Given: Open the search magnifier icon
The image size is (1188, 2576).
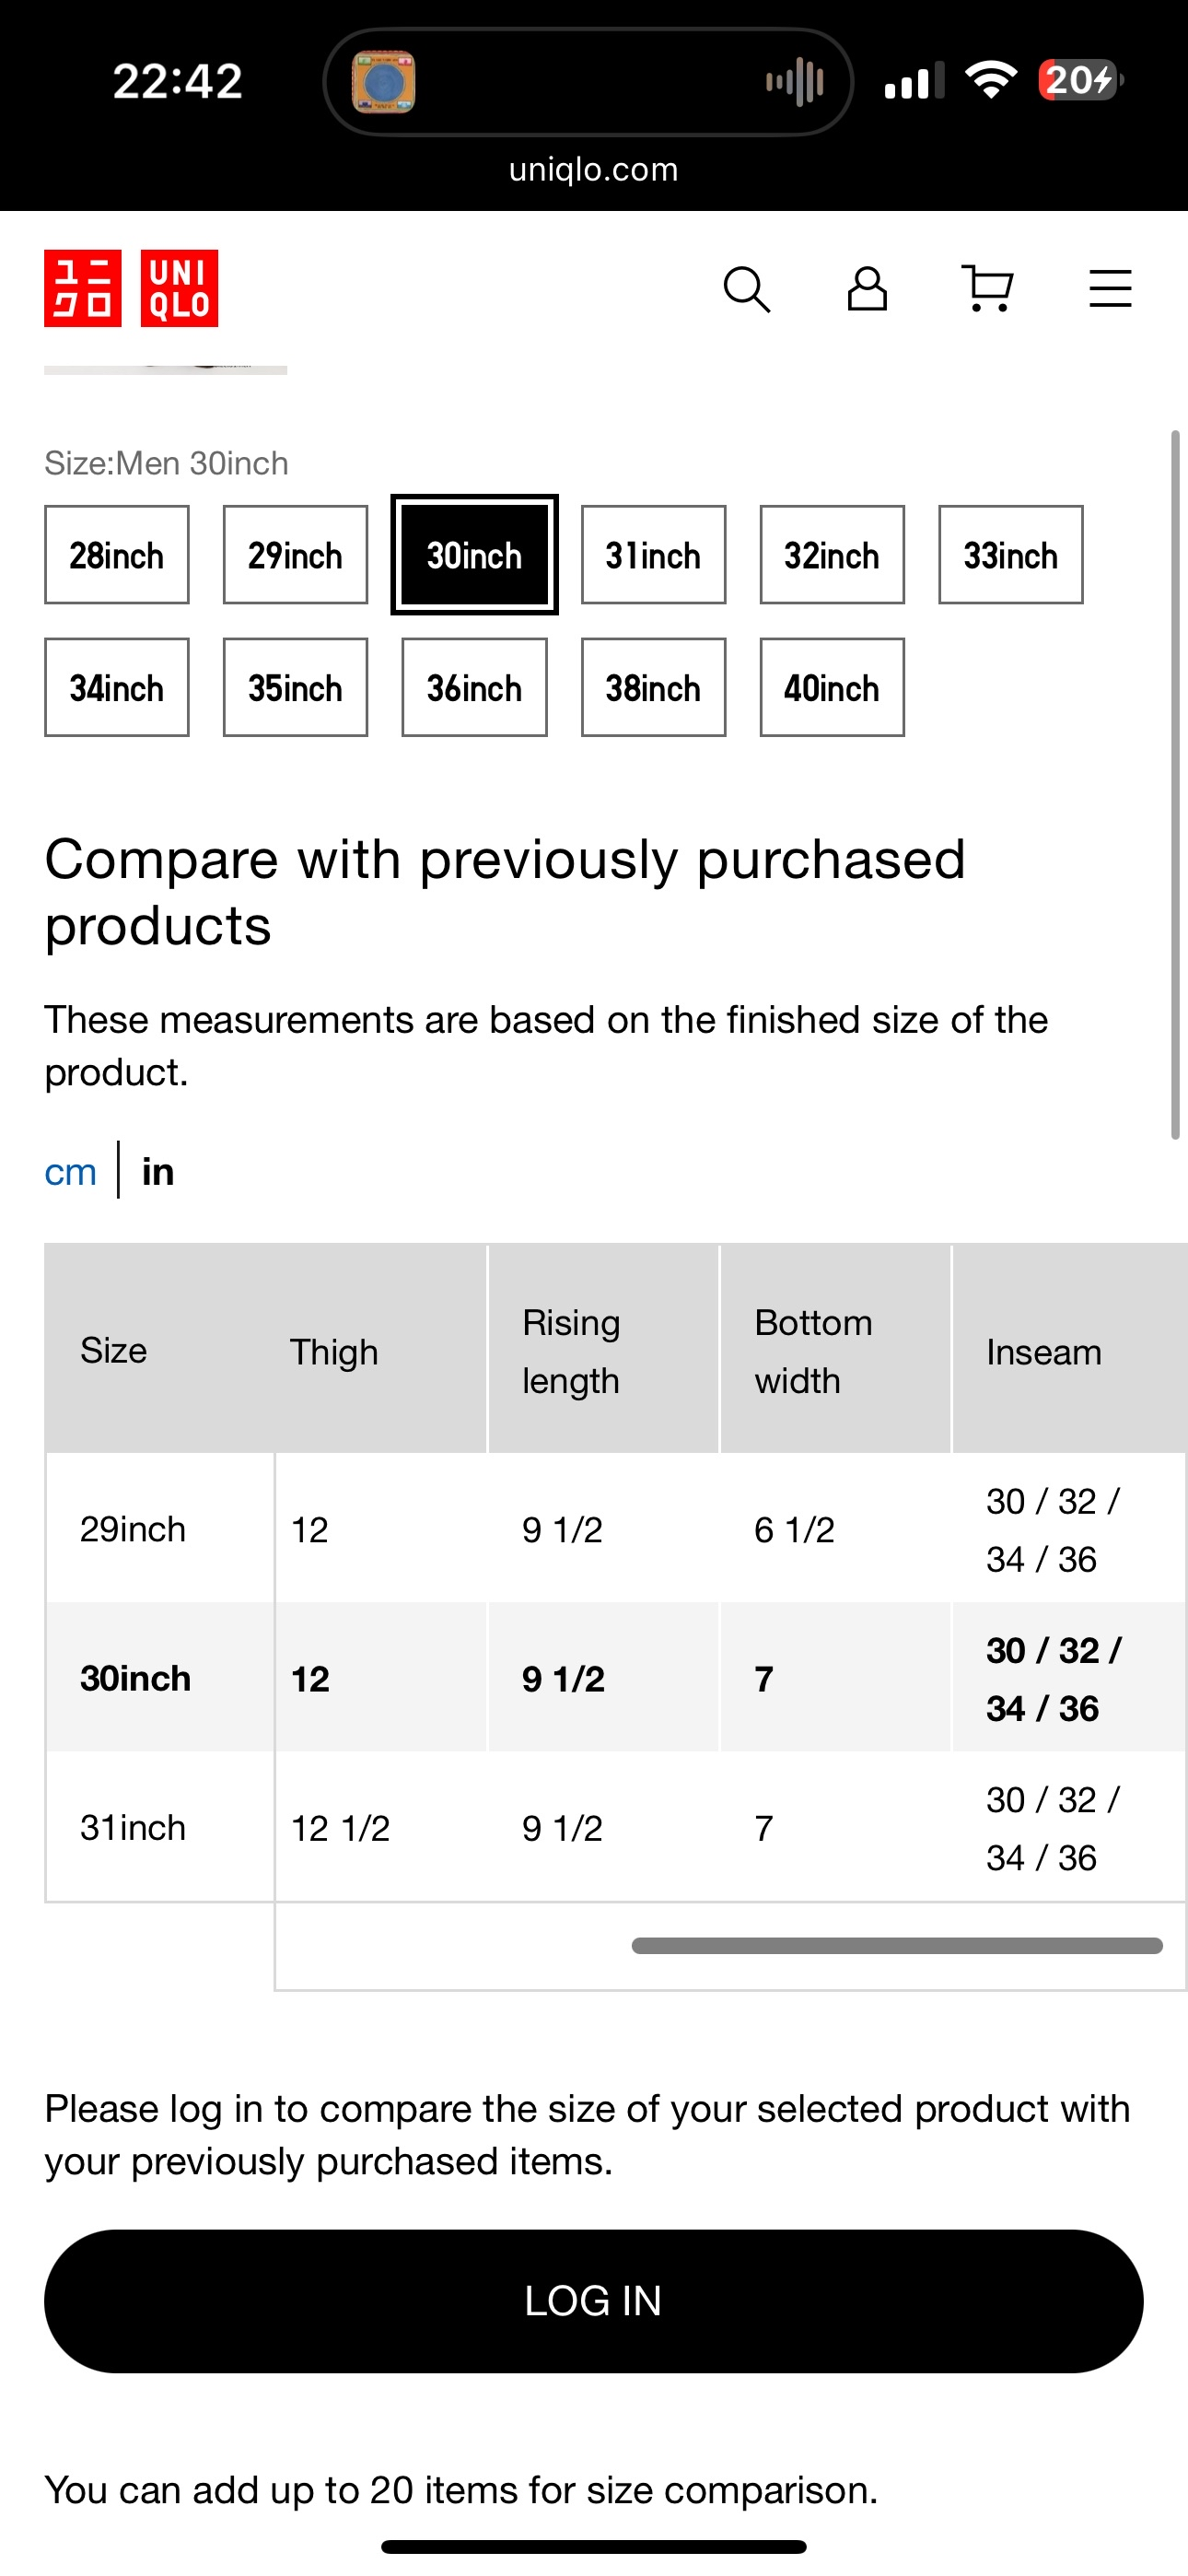Looking at the screenshot, I should click(746, 290).
